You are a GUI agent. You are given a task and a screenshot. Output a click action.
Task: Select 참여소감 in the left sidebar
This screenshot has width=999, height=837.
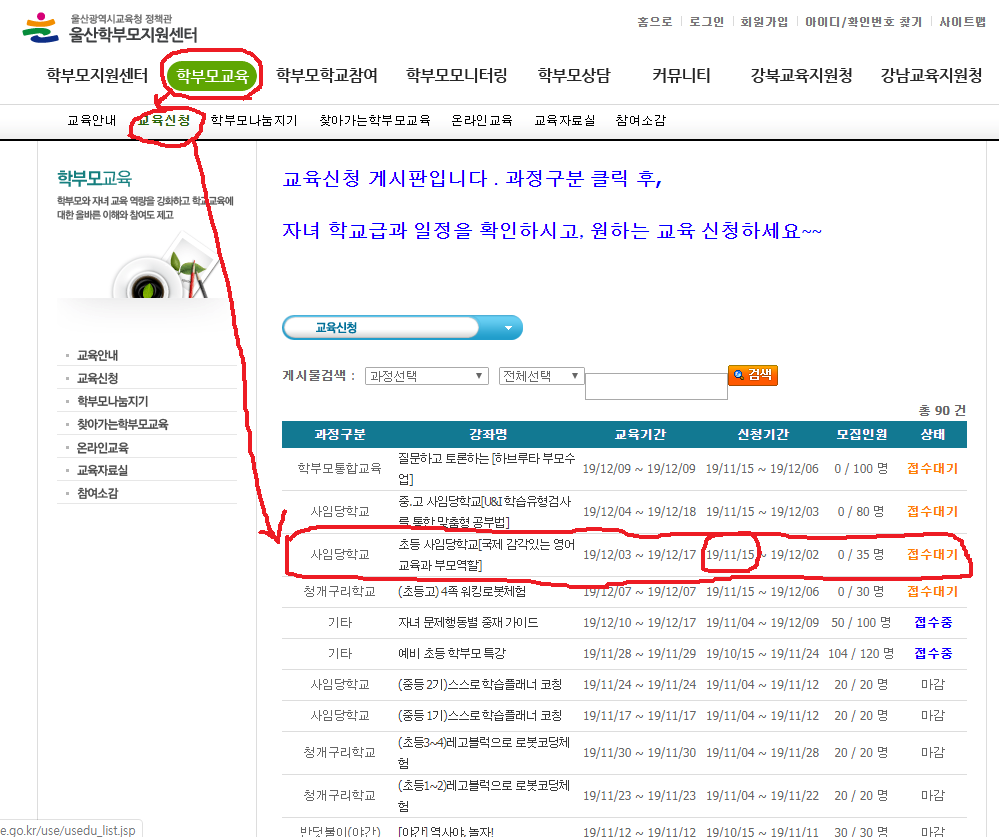[x=98, y=493]
